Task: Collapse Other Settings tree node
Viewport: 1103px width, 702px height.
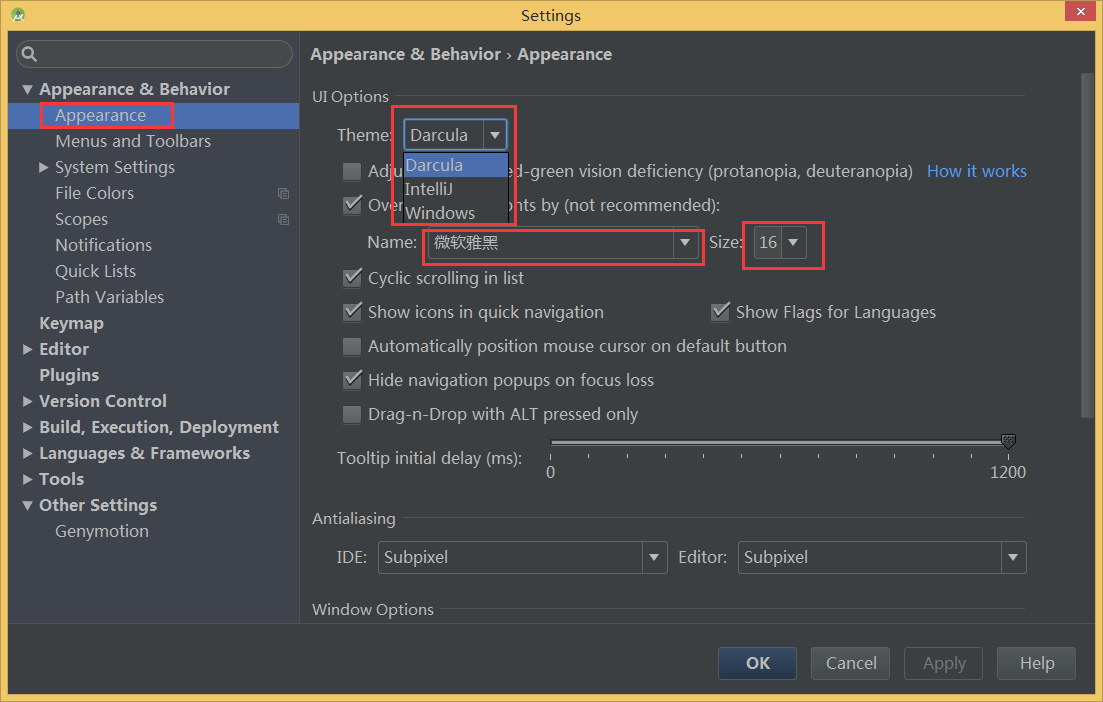Action: tap(27, 506)
